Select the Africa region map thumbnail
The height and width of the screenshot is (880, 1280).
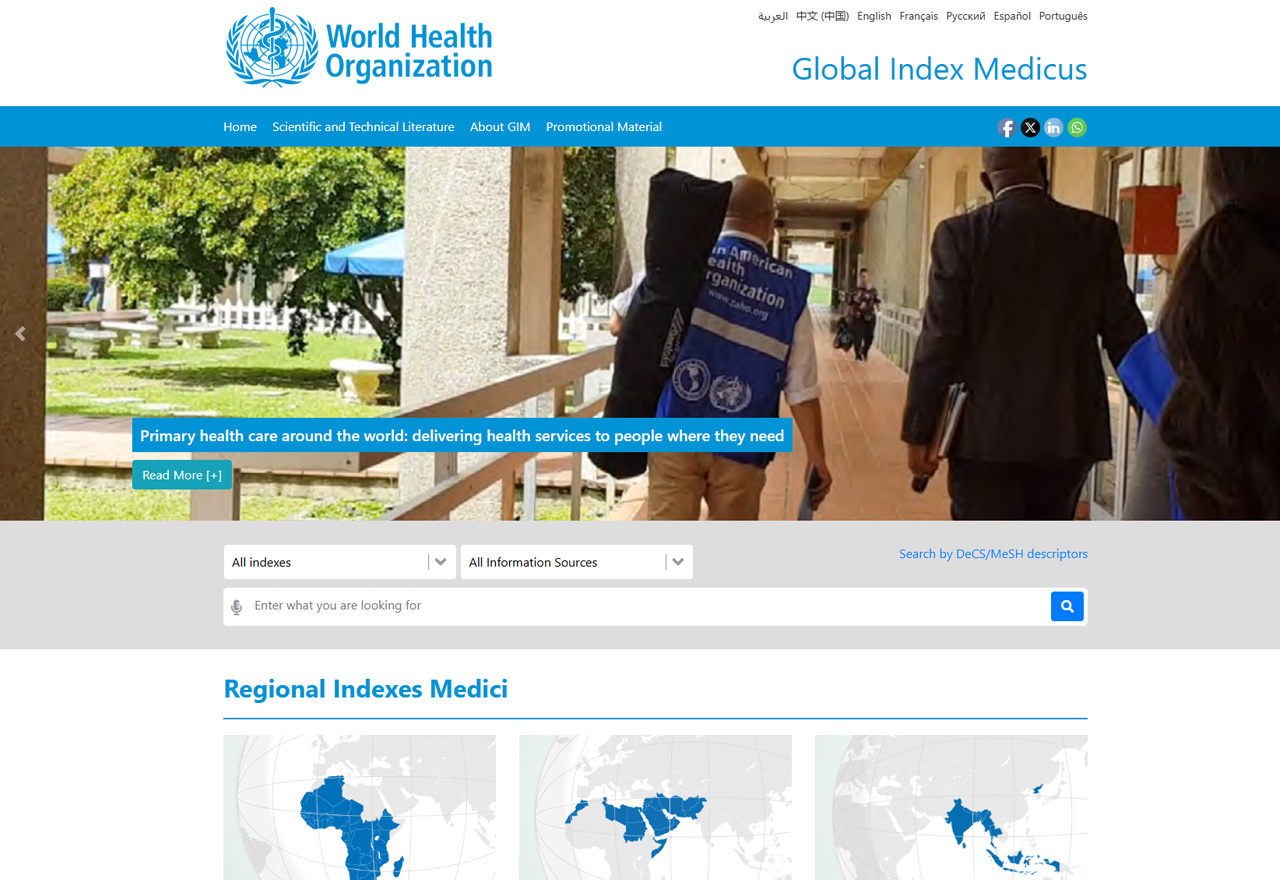tap(359, 807)
